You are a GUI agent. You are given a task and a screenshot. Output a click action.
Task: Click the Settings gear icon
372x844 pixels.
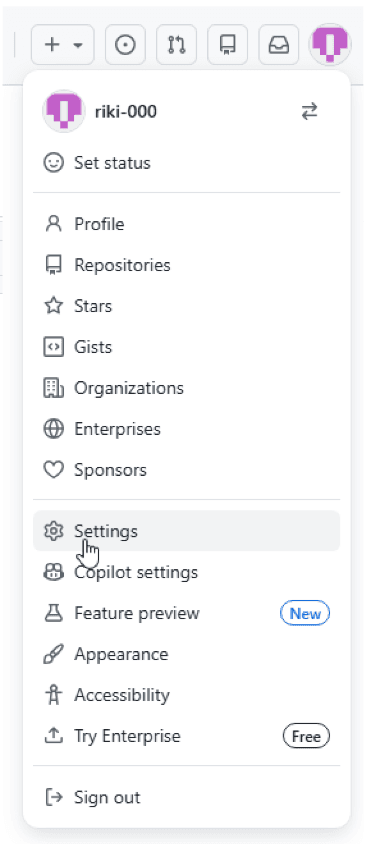point(53,531)
